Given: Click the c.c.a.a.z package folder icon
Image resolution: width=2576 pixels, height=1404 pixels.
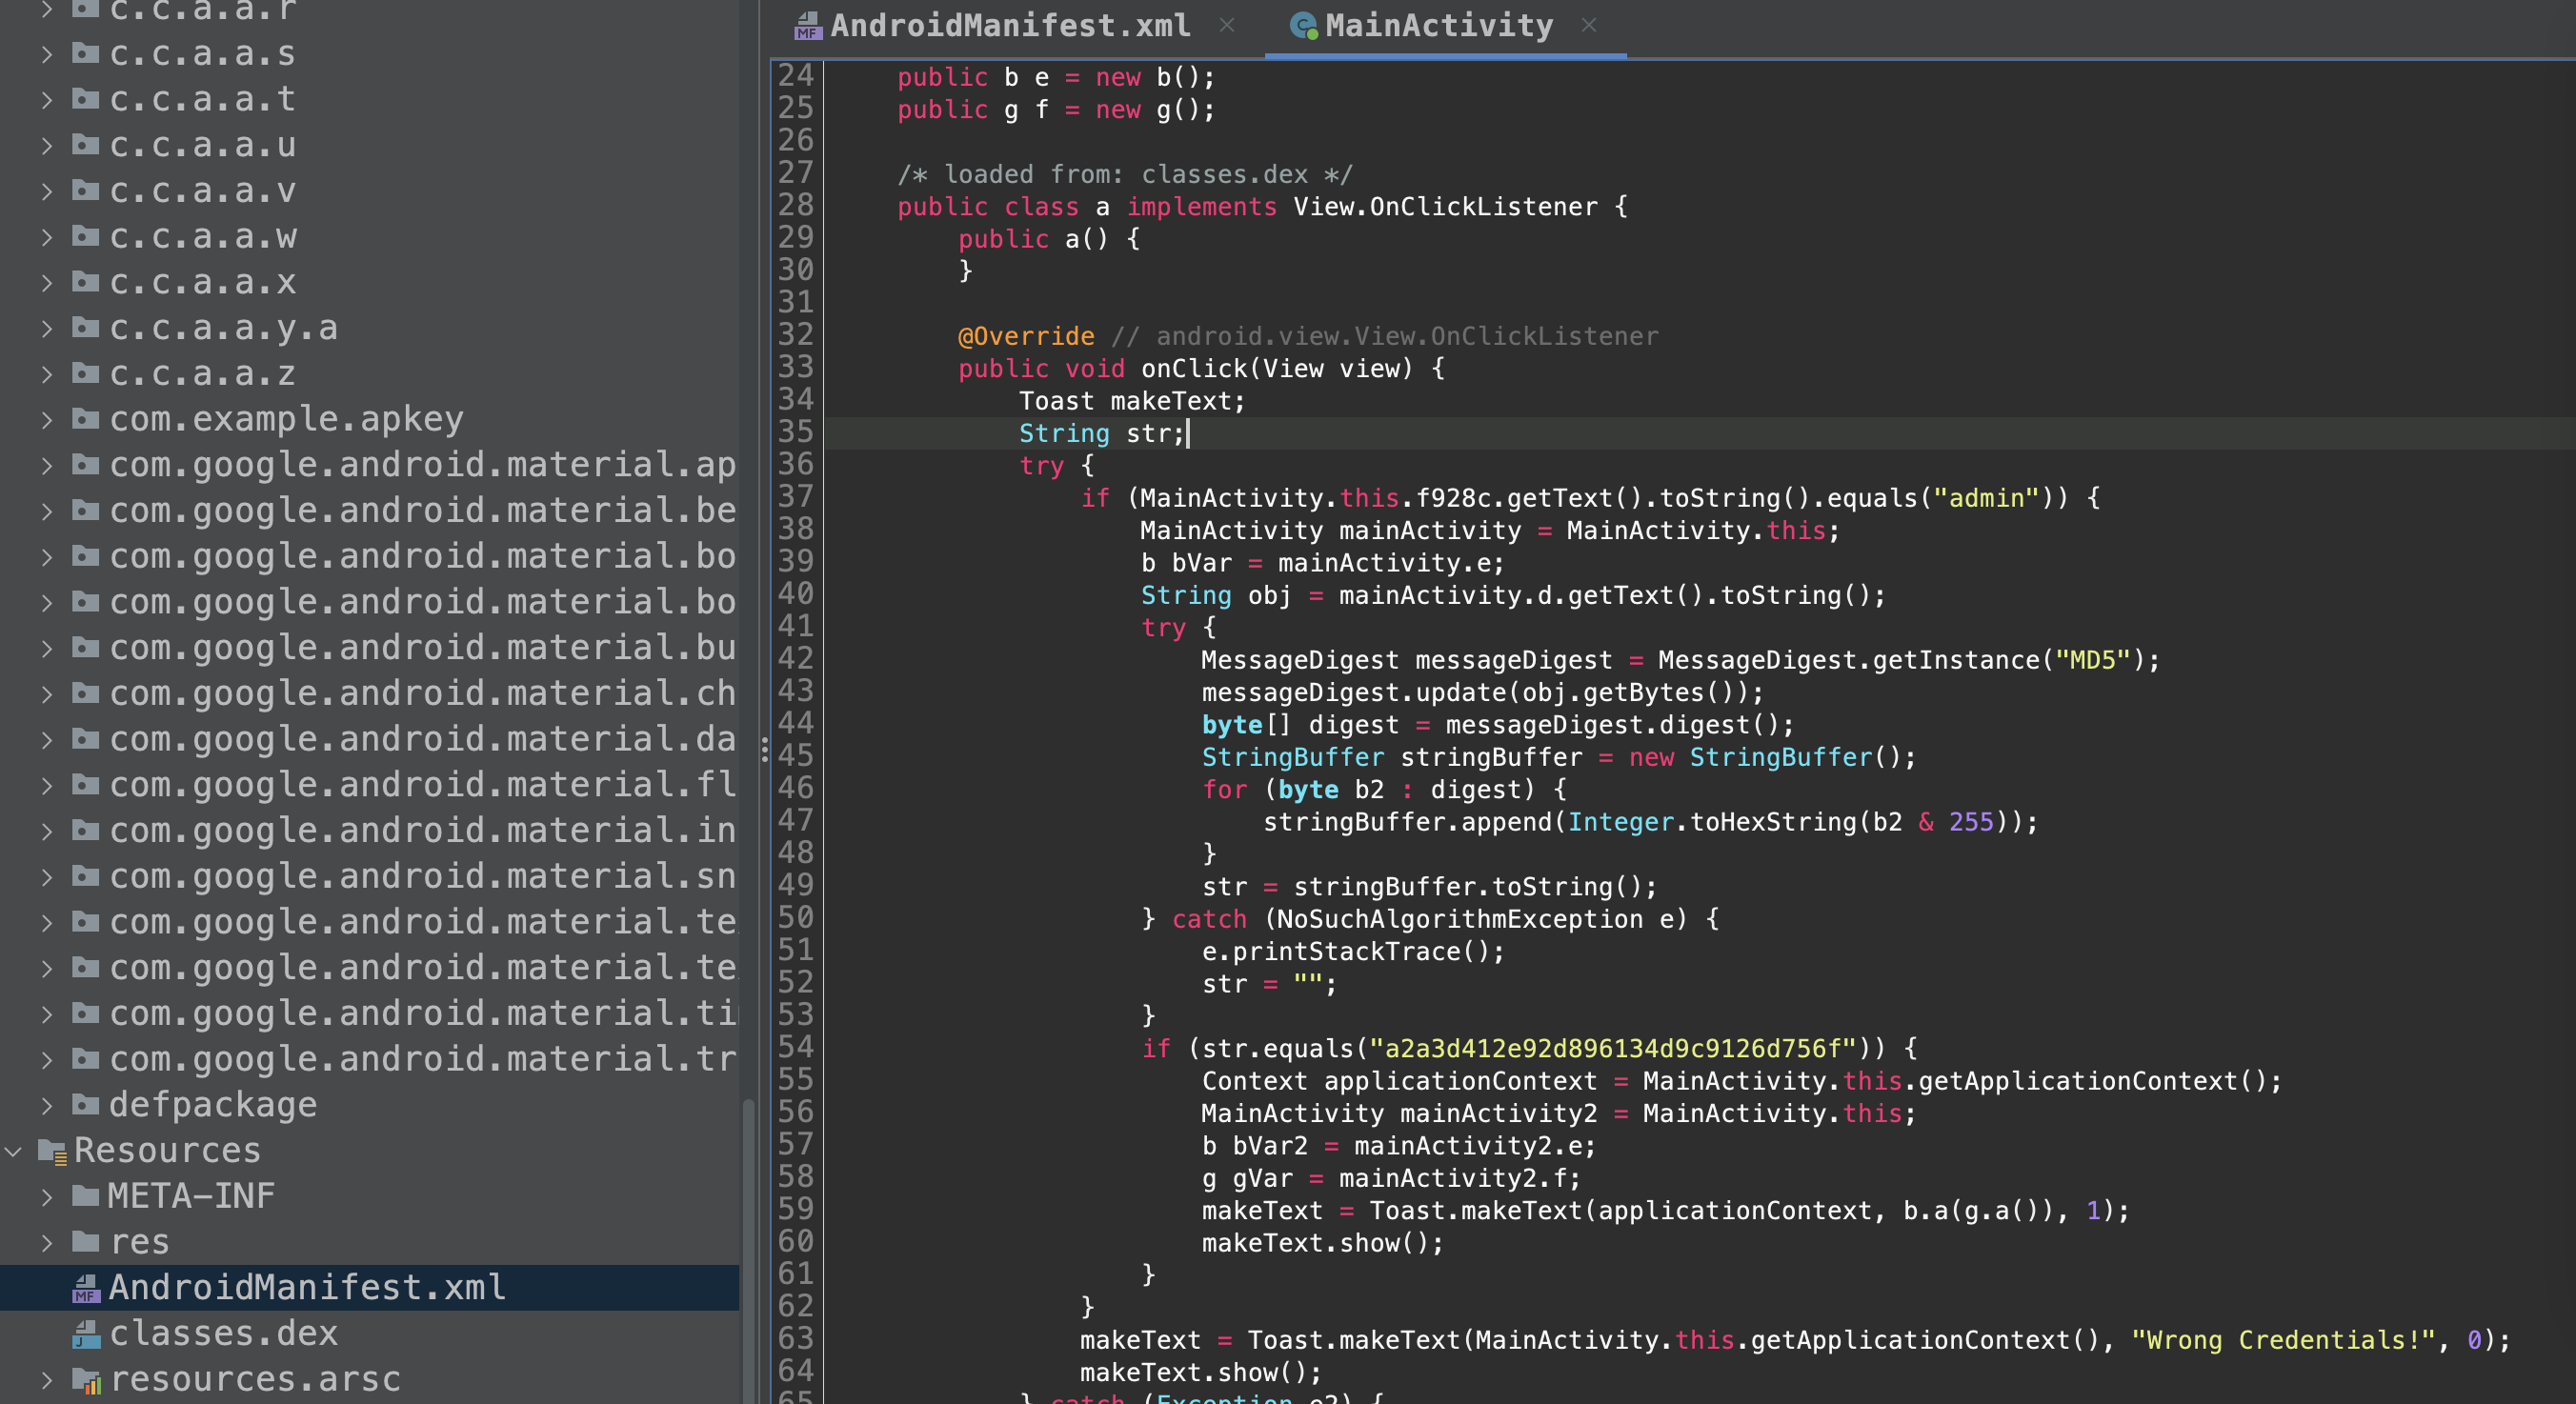Looking at the screenshot, I should coord(86,373).
